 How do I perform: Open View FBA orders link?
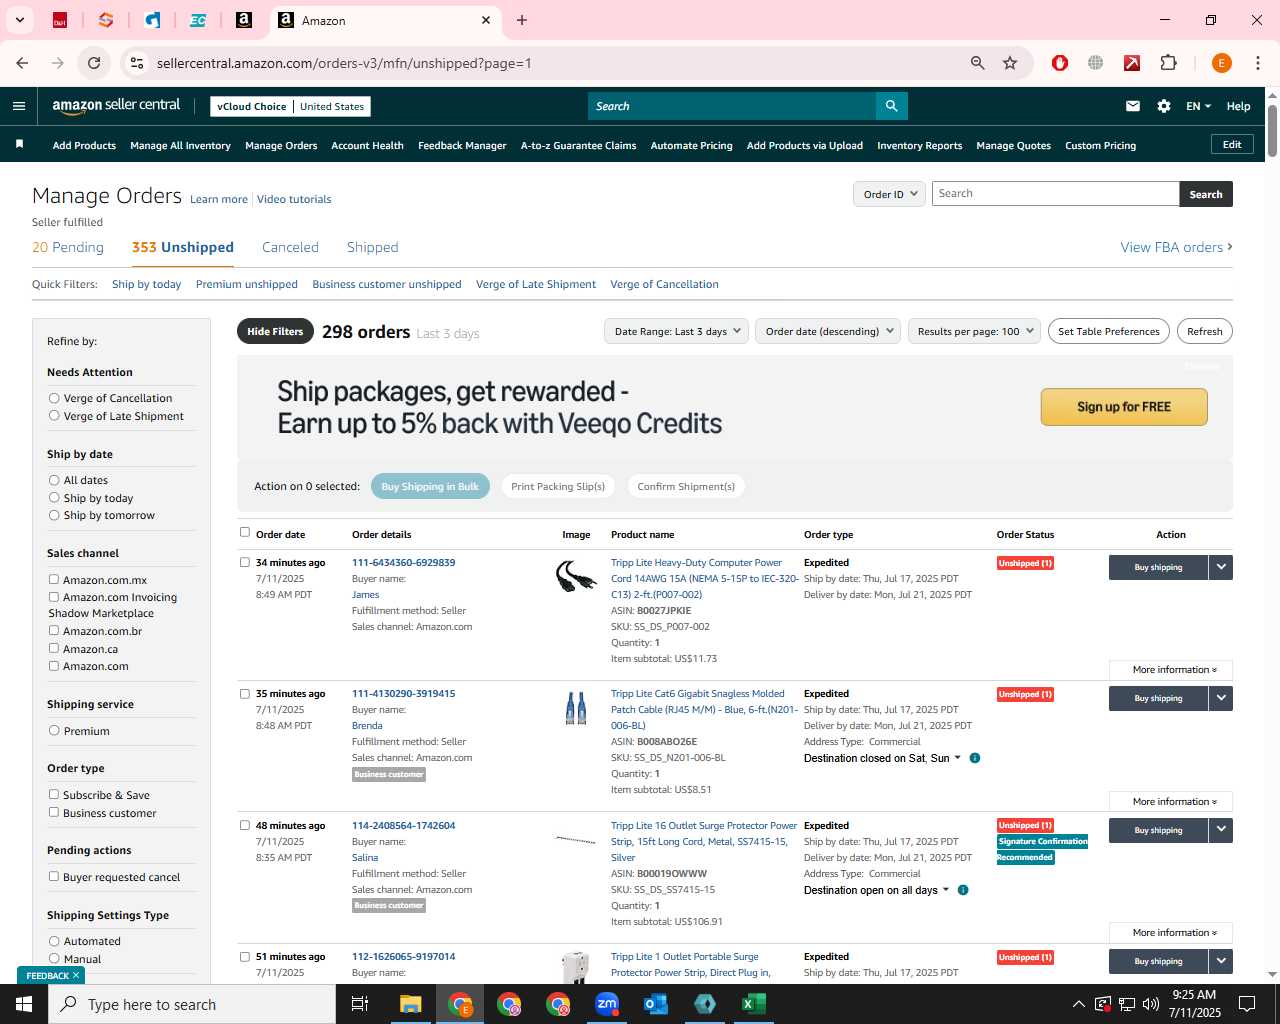tap(1176, 247)
